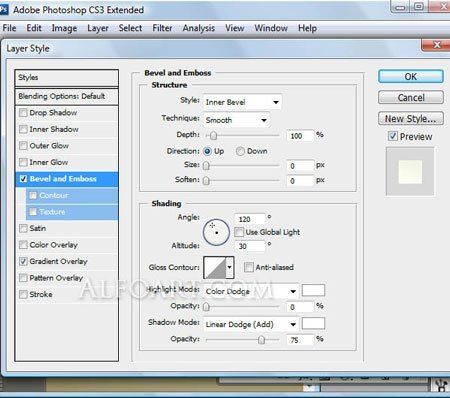
Task: Open the Help menu
Action: click(x=307, y=28)
